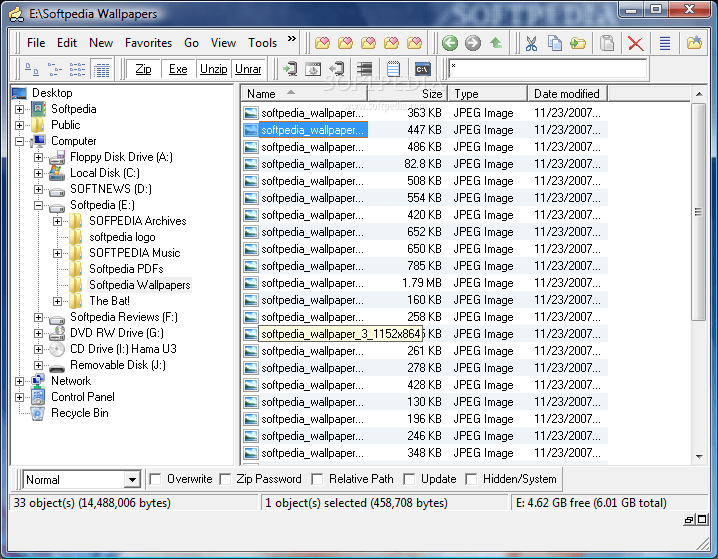Click the copy-to-folder icon with green arrow

(578, 43)
